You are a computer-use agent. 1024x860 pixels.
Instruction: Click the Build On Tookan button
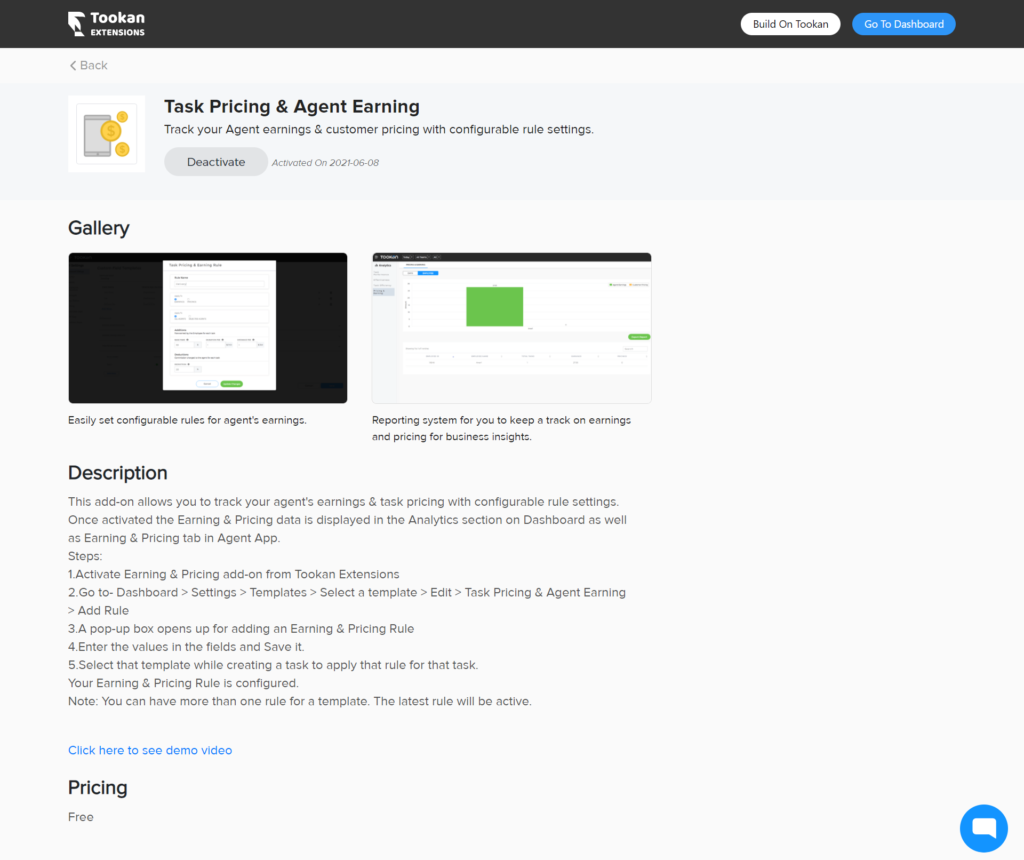pyautogui.click(x=790, y=24)
